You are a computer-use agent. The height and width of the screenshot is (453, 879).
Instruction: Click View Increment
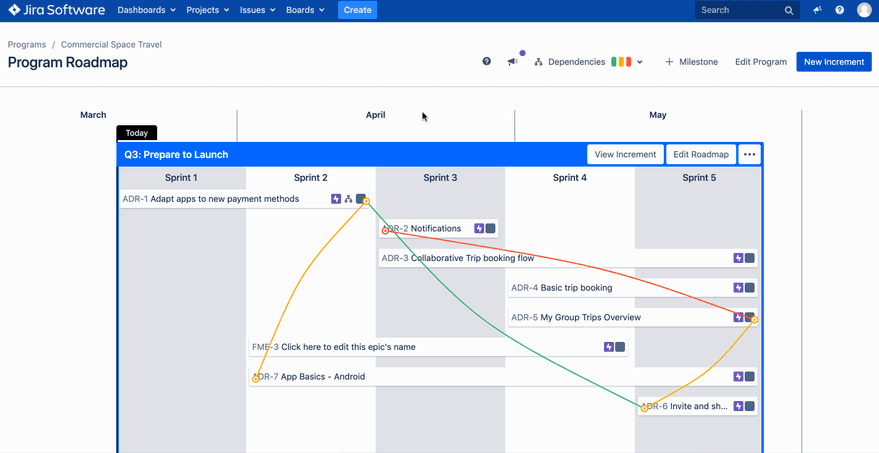(625, 154)
